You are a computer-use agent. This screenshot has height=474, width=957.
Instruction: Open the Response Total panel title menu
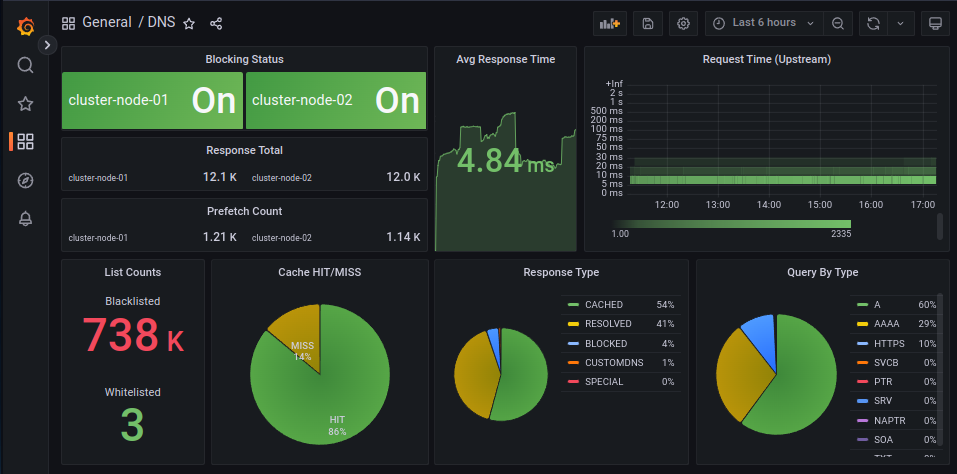tap(244, 150)
